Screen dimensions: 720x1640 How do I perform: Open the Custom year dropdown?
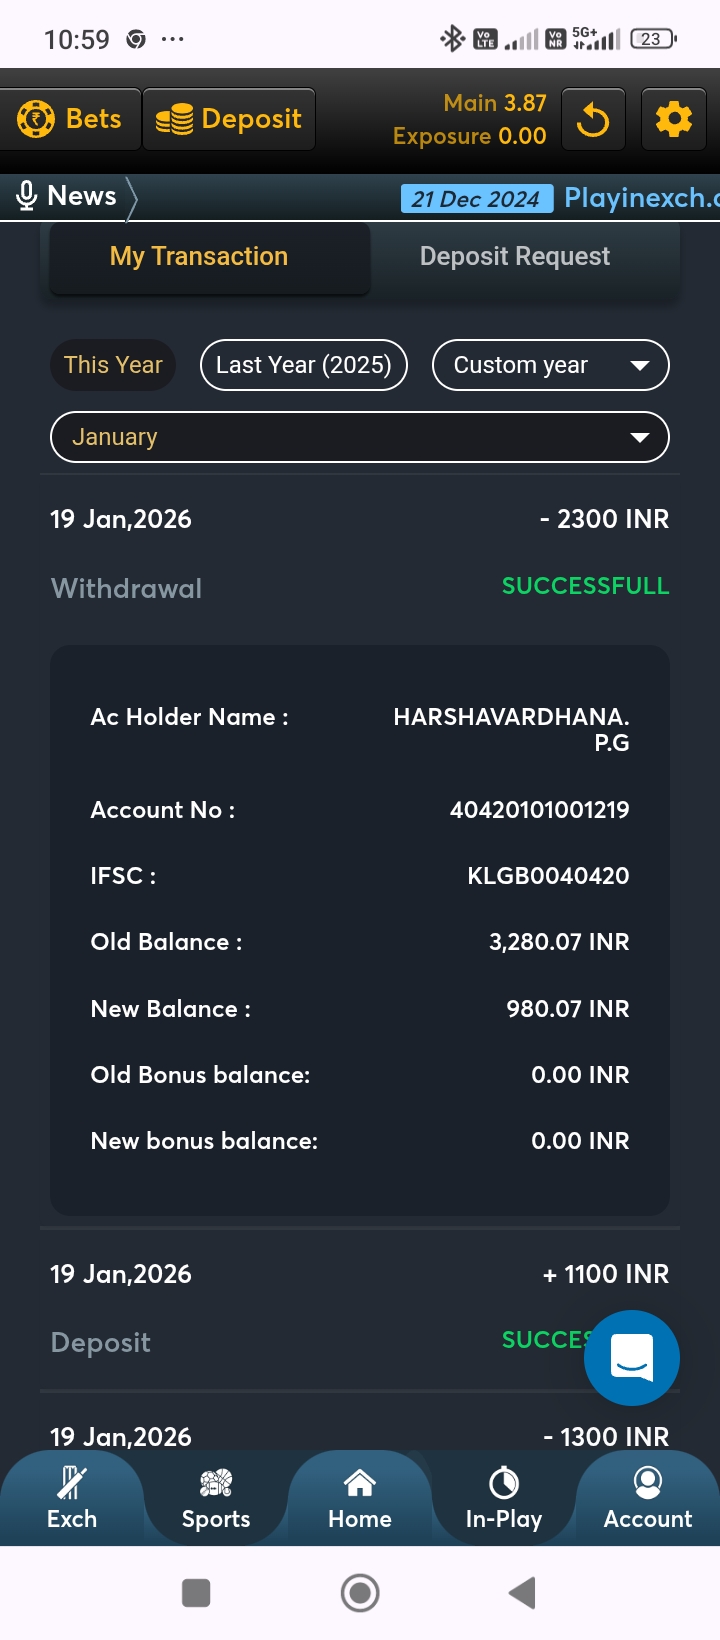550,365
